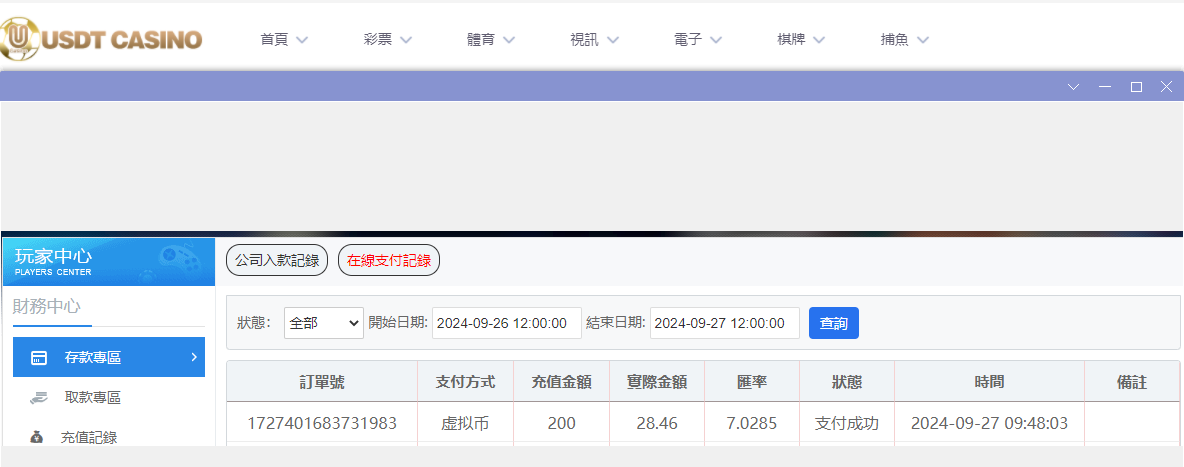Viewport: 1184px width, 467px height.
Task: Expand the chevron next to 視訊
Action: (x=612, y=41)
